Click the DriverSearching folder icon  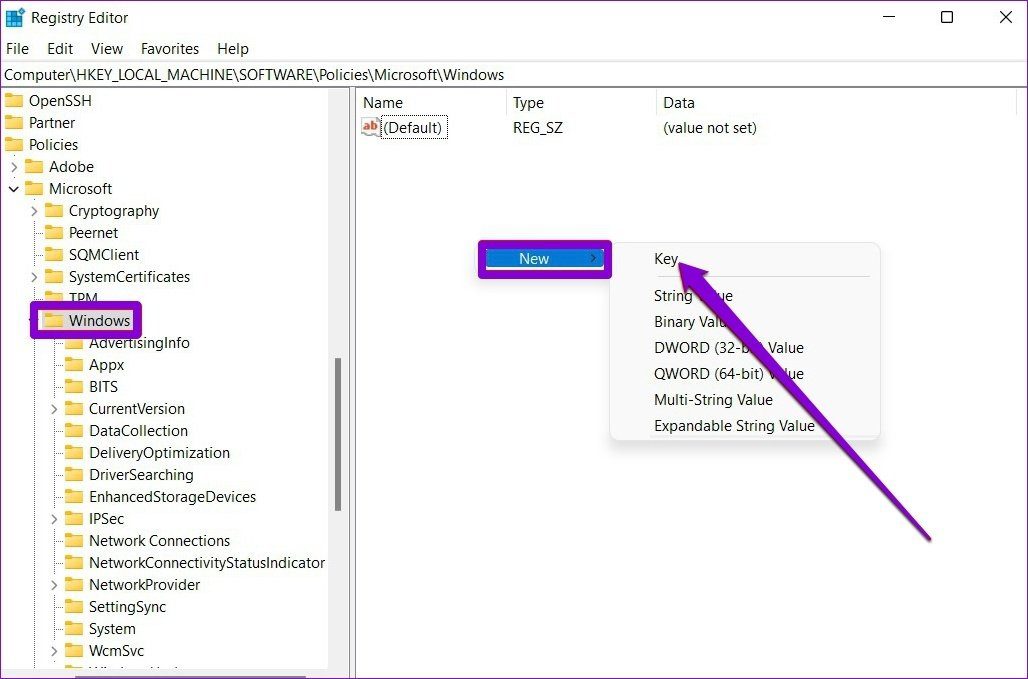click(x=74, y=475)
